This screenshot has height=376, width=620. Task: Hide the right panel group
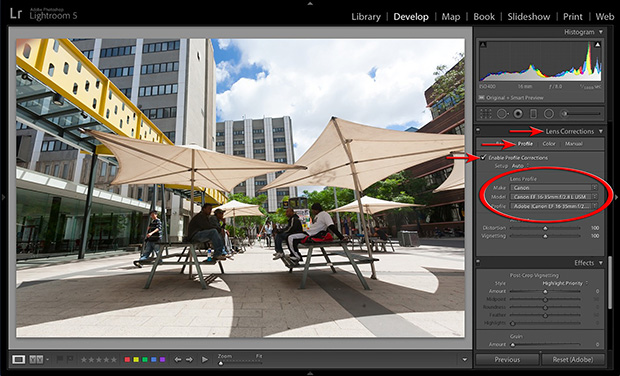(617, 197)
